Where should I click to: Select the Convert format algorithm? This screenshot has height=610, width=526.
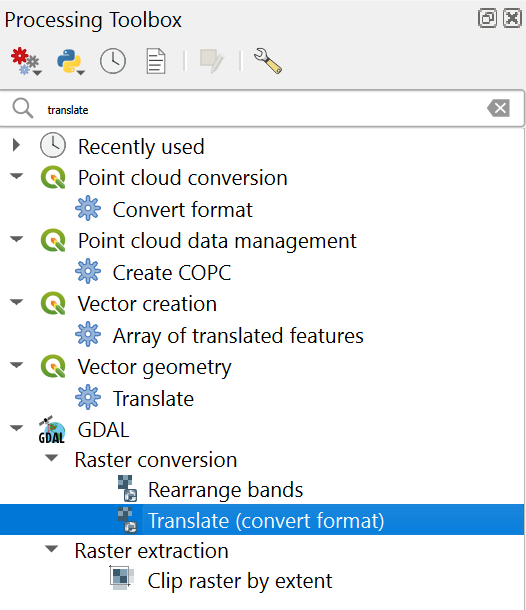tap(262, 209)
